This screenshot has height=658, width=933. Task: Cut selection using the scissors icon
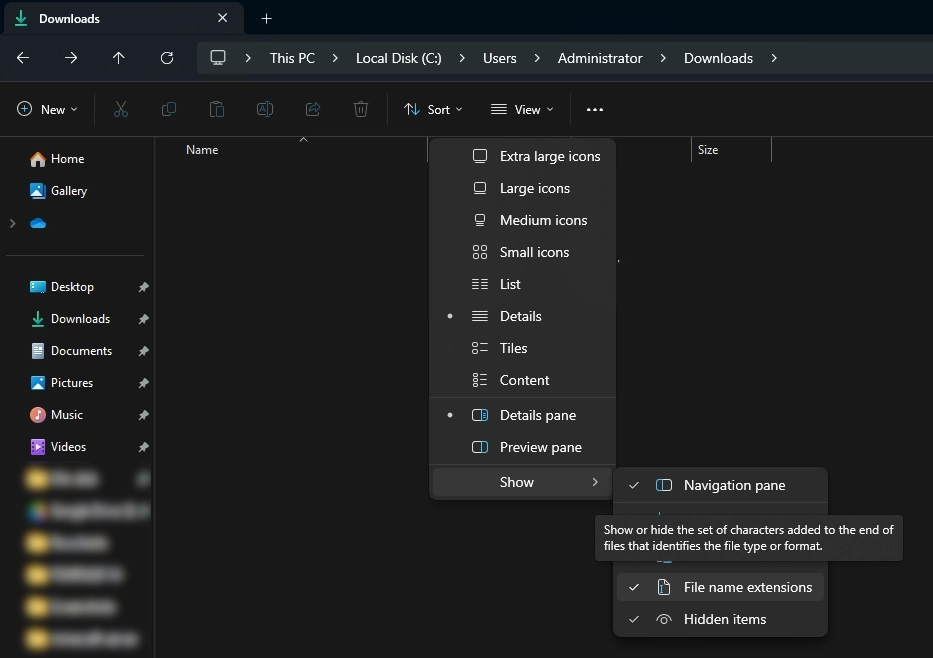point(120,110)
